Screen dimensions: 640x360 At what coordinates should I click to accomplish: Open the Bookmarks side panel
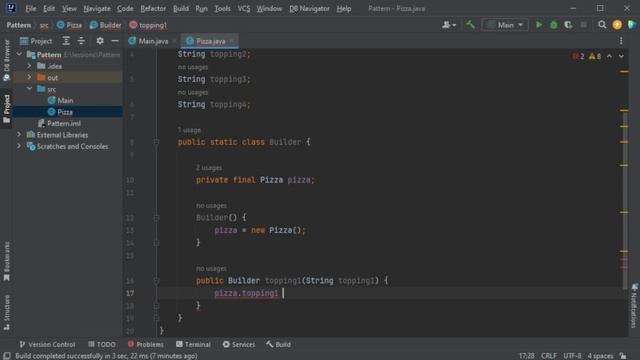click(x=7, y=261)
